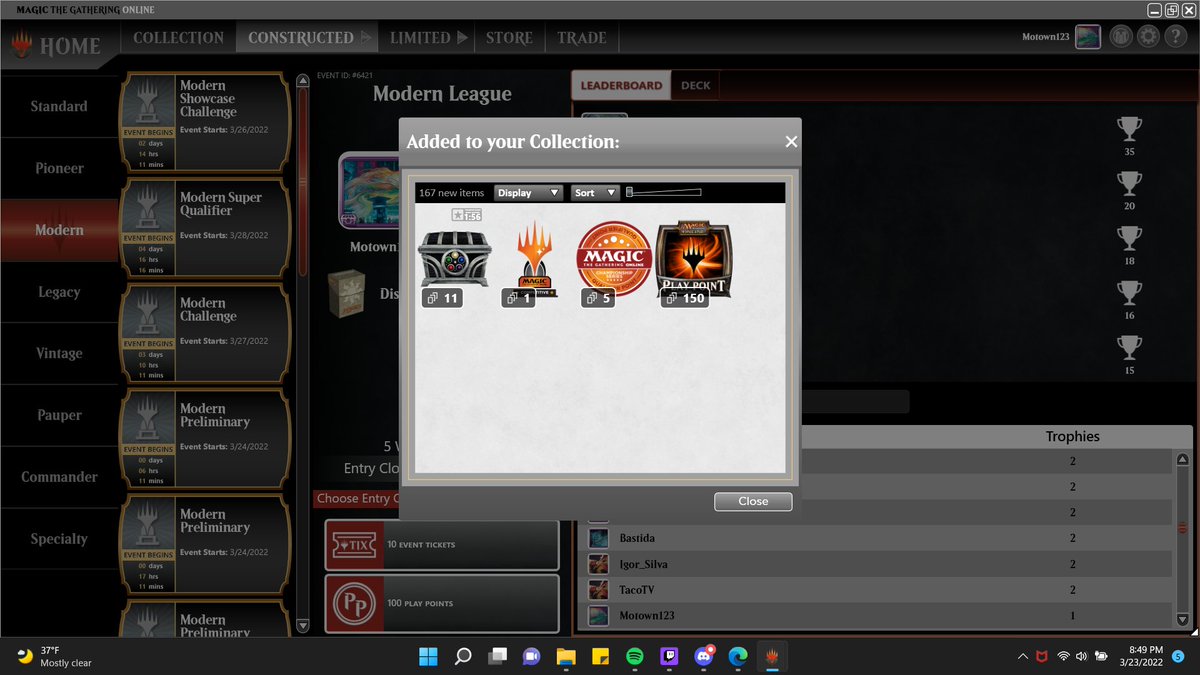The image size is (1200, 675).
Task: Select the Planeswalker symbol item with quantity 1
Action: (x=534, y=260)
